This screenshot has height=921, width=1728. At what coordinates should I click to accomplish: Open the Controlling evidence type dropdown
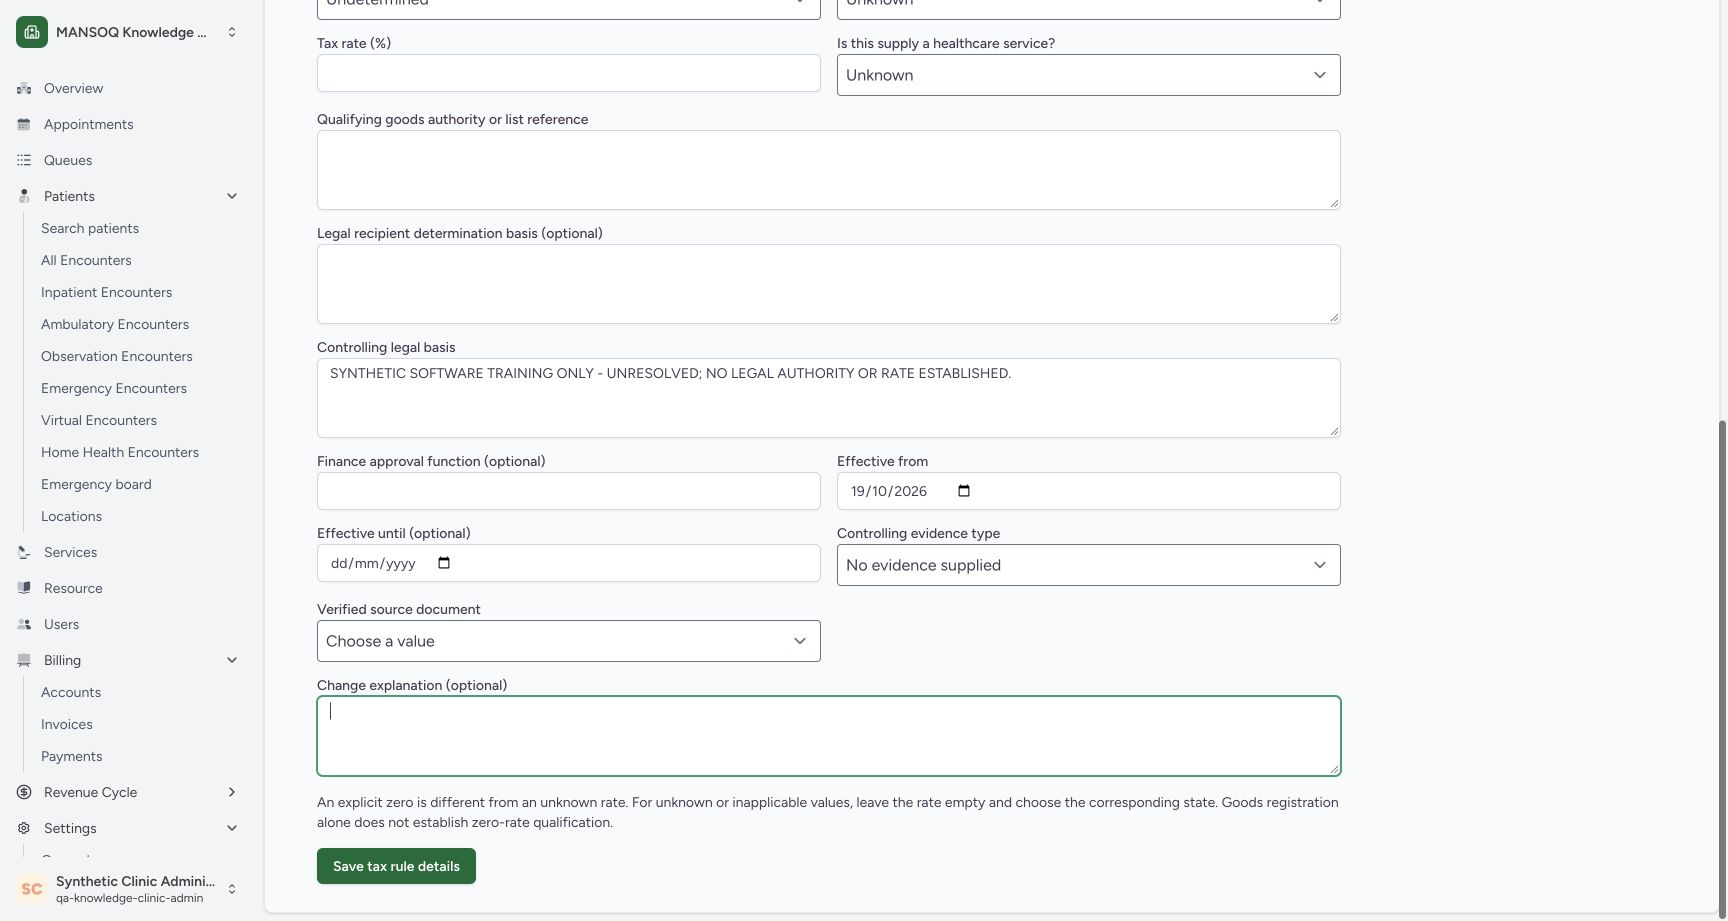click(x=1089, y=565)
